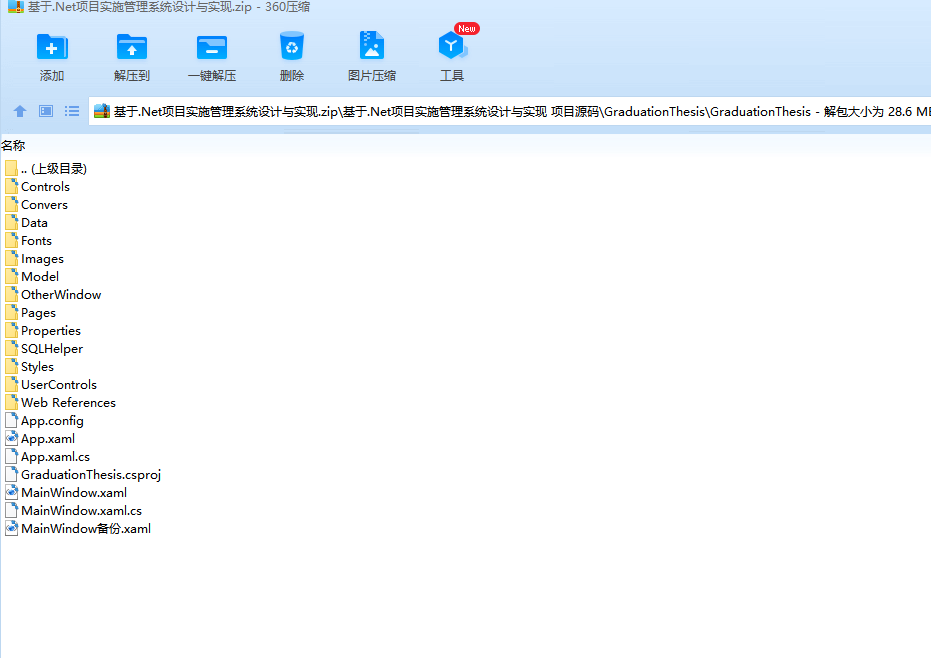The width and height of the screenshot is (931, 658).
Task: Click the XAML file icon beside App.xaml
Action: pyautogui.click(x=11, y=438)
